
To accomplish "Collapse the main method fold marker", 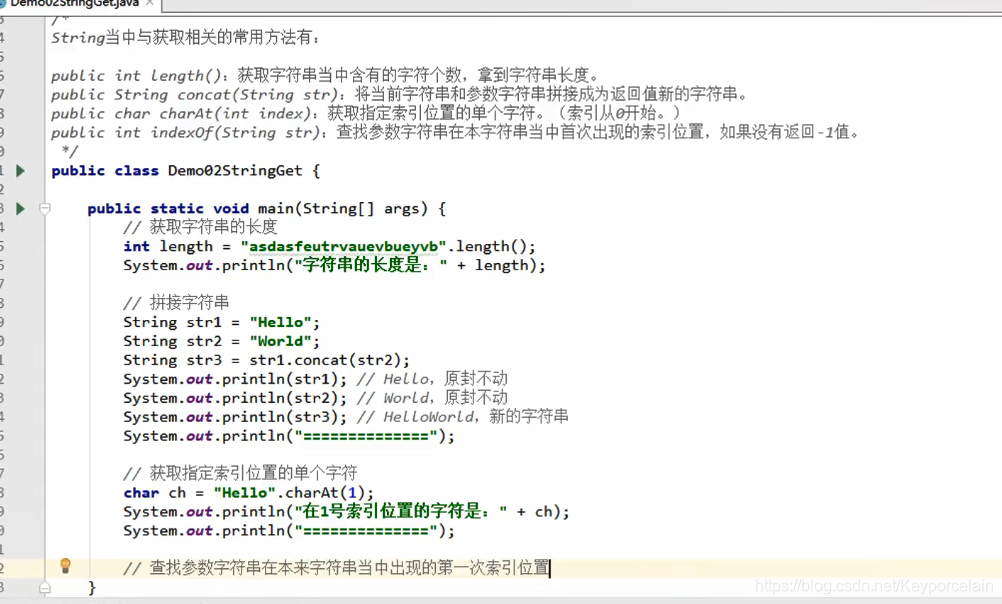I will pos(45,208).
